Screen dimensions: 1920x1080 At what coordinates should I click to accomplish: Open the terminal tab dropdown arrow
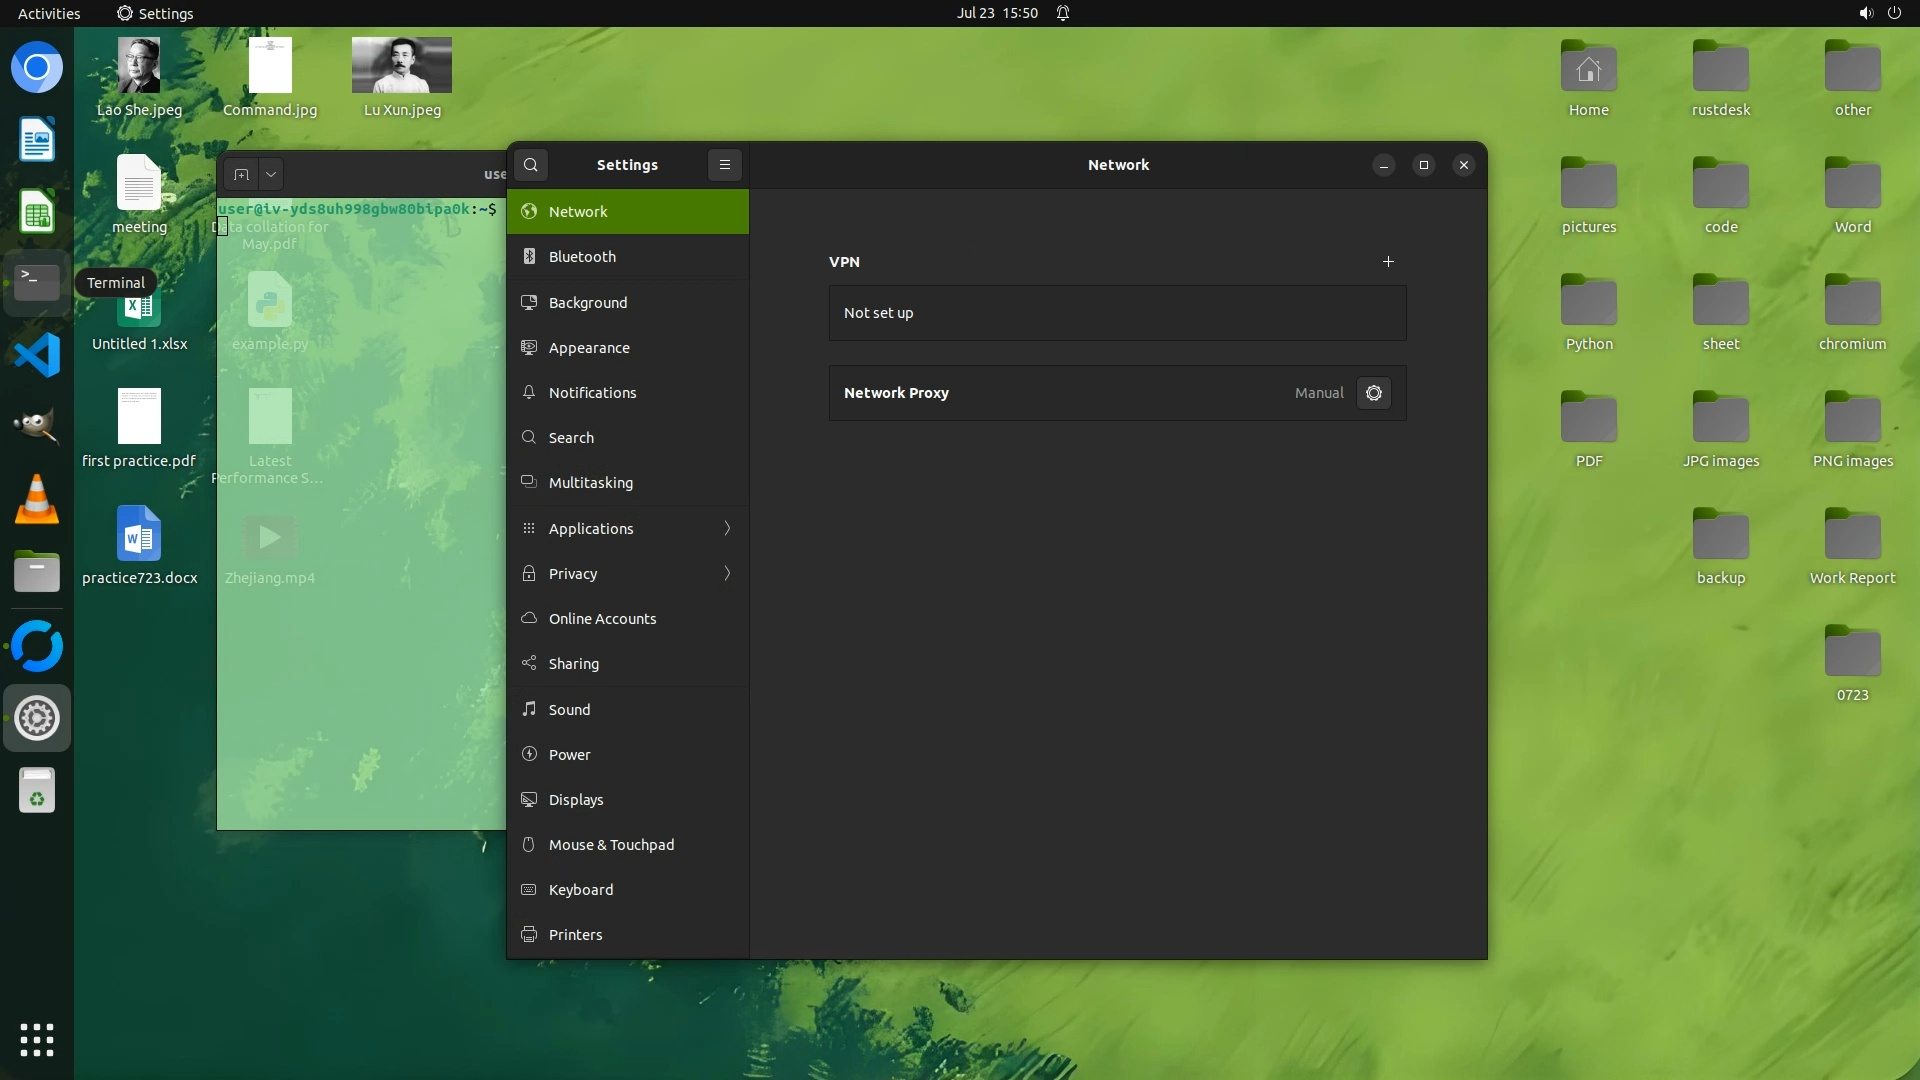click(x=271, y=174)
